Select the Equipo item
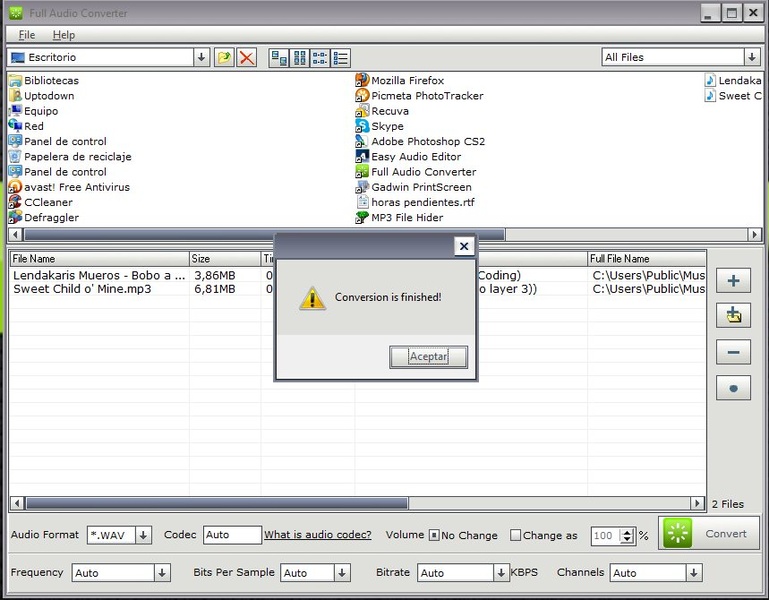This screenshot has width=769, height=600. pos(33,111)
